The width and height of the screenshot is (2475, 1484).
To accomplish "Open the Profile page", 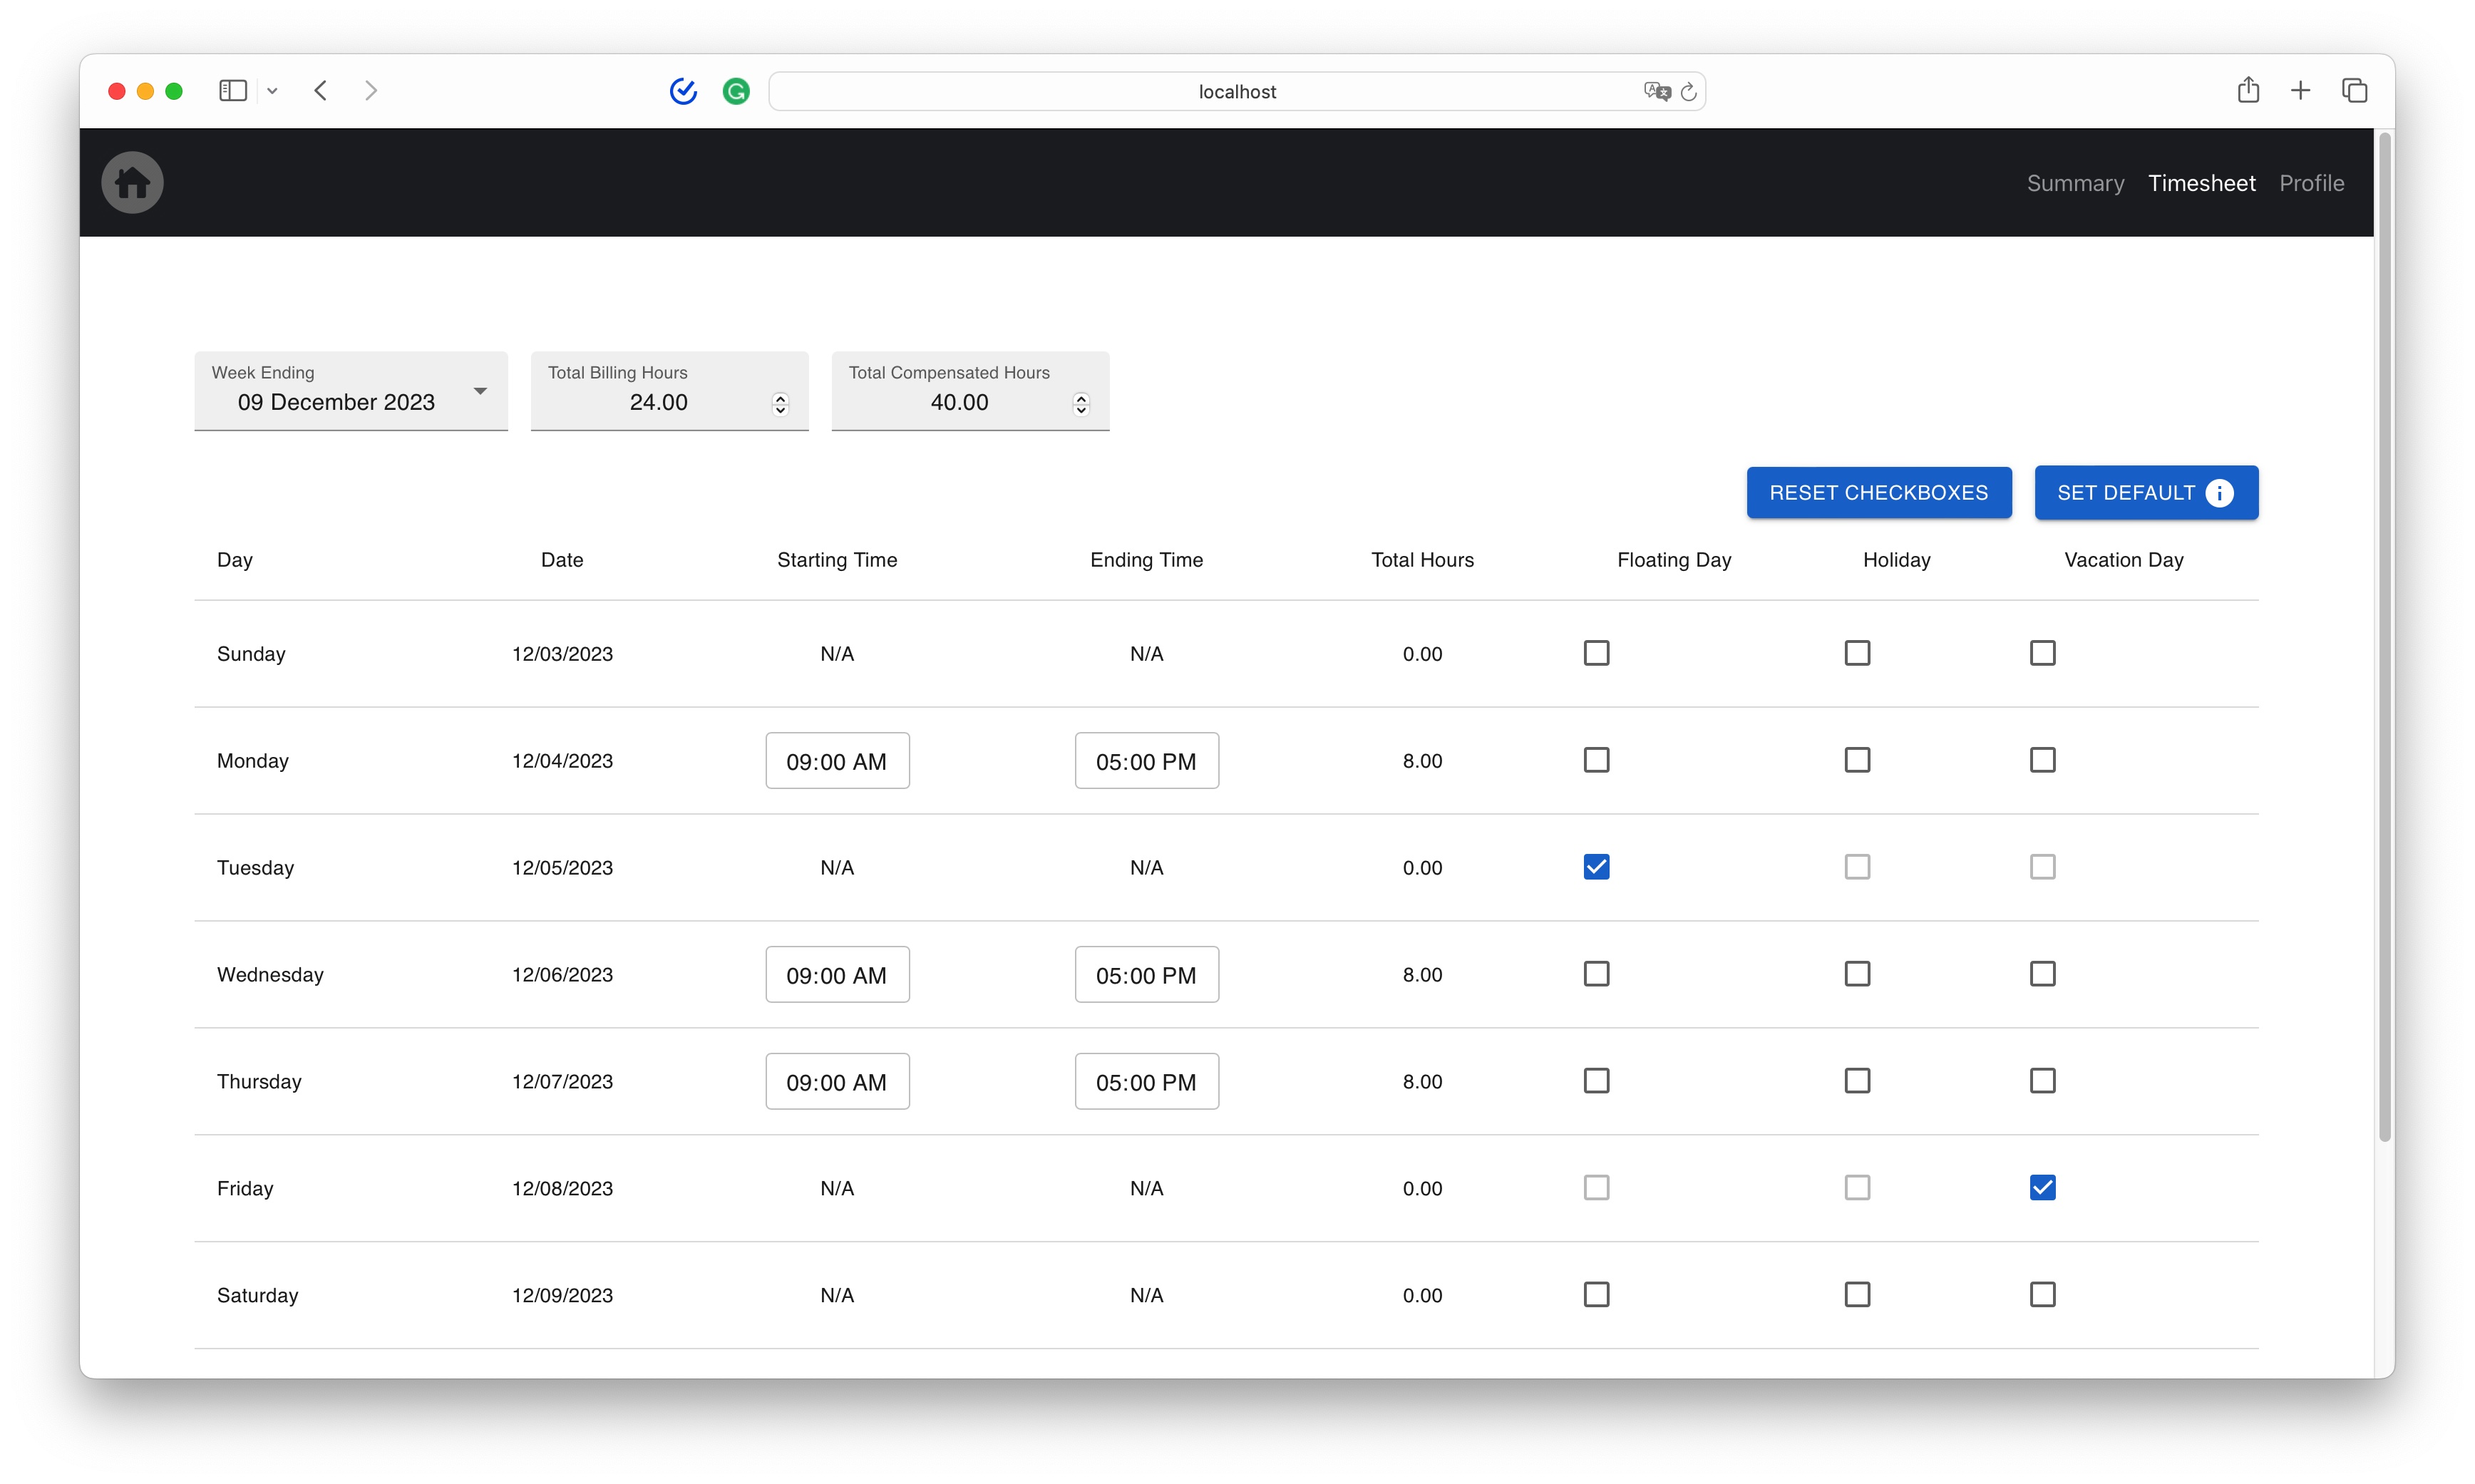I will click(2312, 182).
